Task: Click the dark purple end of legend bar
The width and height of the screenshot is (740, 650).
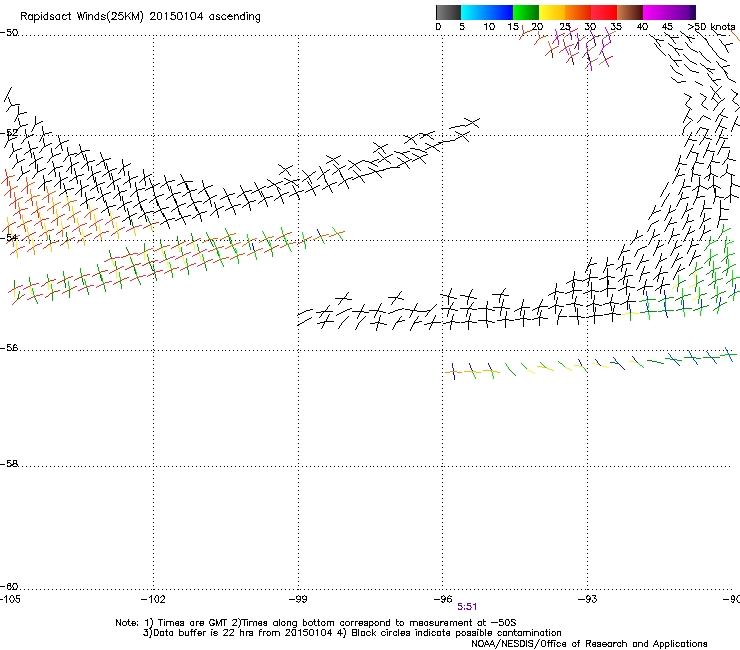Action: [x=692, y=12]
